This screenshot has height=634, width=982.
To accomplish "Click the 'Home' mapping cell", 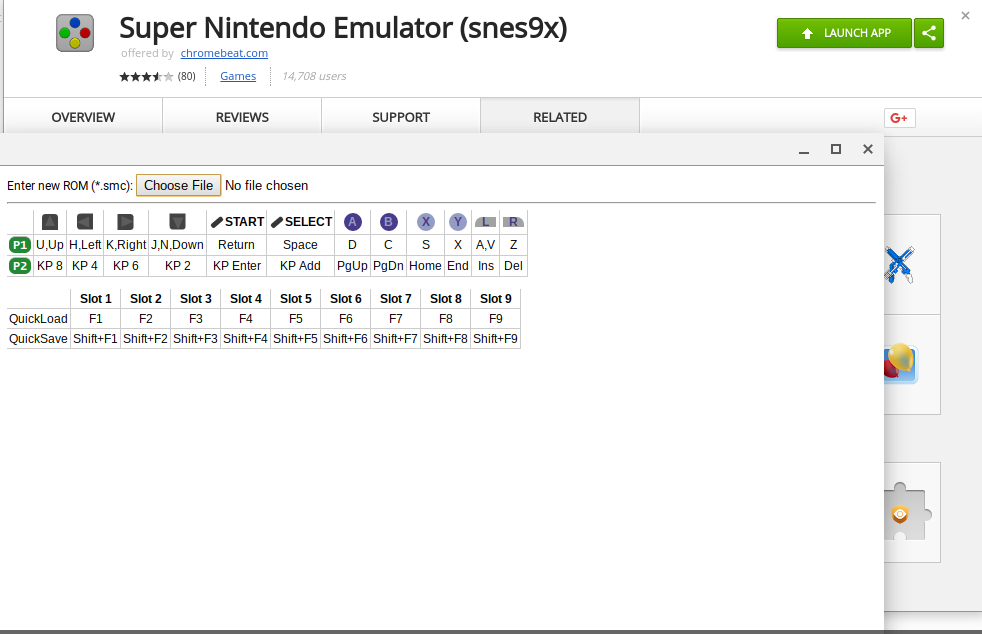I will 426,266.
